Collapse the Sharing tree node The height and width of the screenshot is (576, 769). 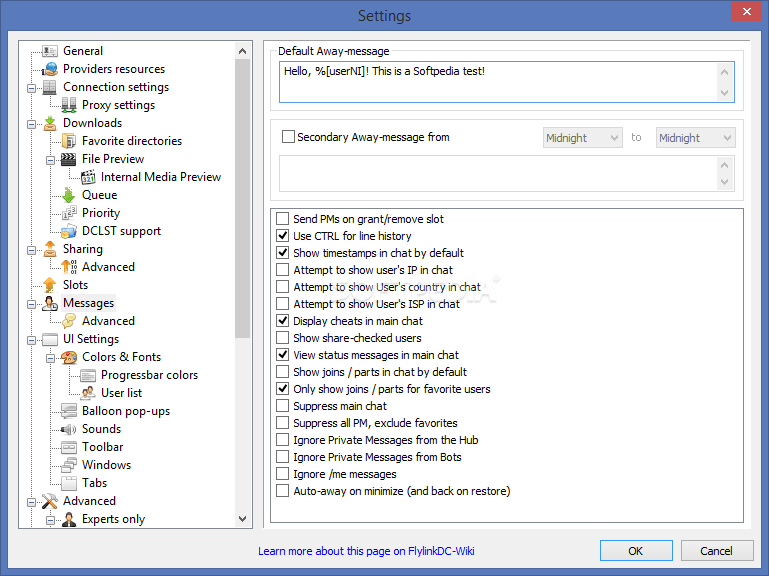31,250
